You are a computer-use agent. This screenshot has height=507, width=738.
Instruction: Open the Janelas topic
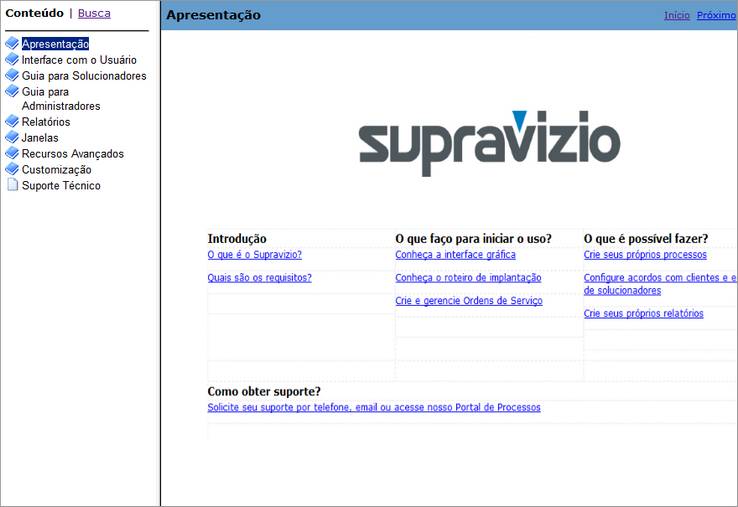[40, 138]
